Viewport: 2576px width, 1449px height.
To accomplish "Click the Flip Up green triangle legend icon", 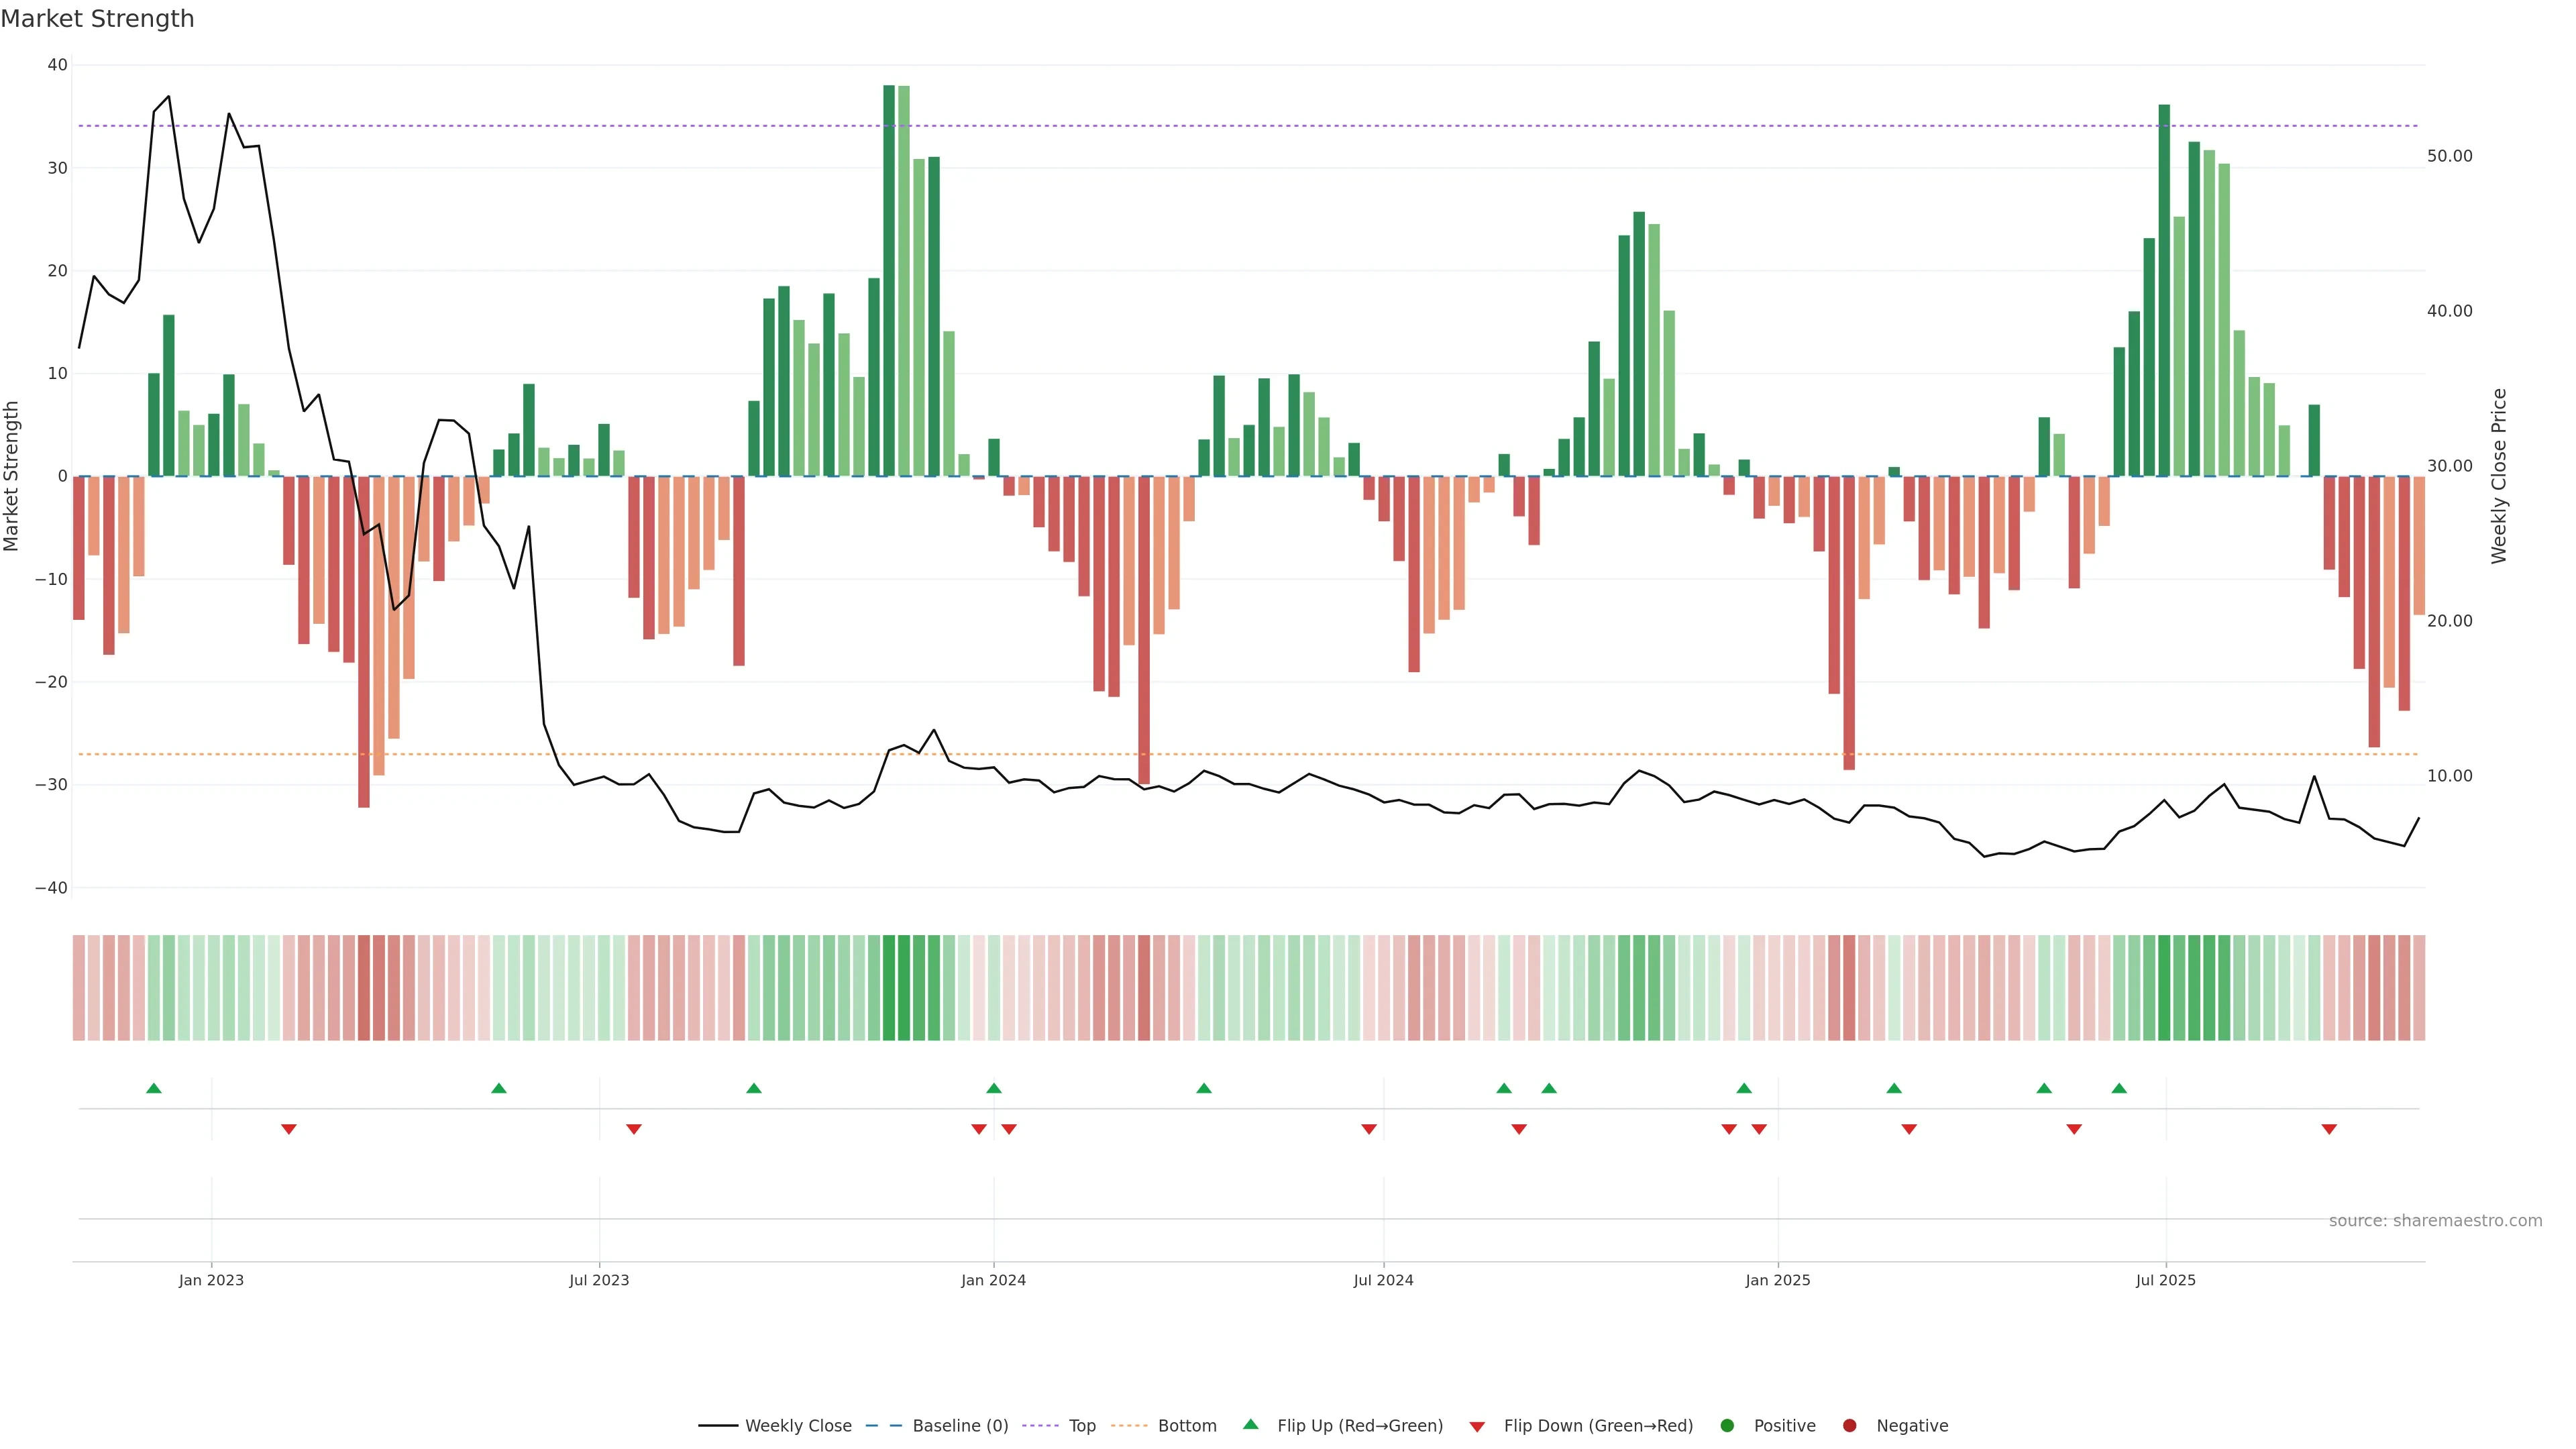I will coord(1250,1424).
